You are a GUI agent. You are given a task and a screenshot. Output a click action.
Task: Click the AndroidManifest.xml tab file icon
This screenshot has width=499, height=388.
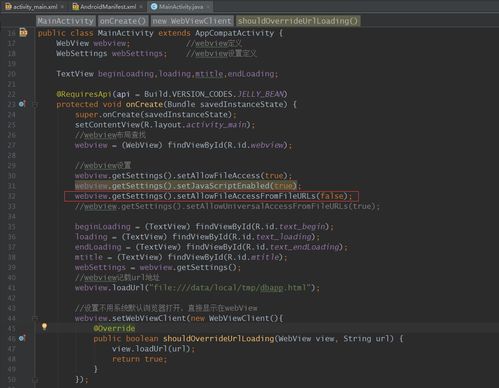tap(76, 7)
